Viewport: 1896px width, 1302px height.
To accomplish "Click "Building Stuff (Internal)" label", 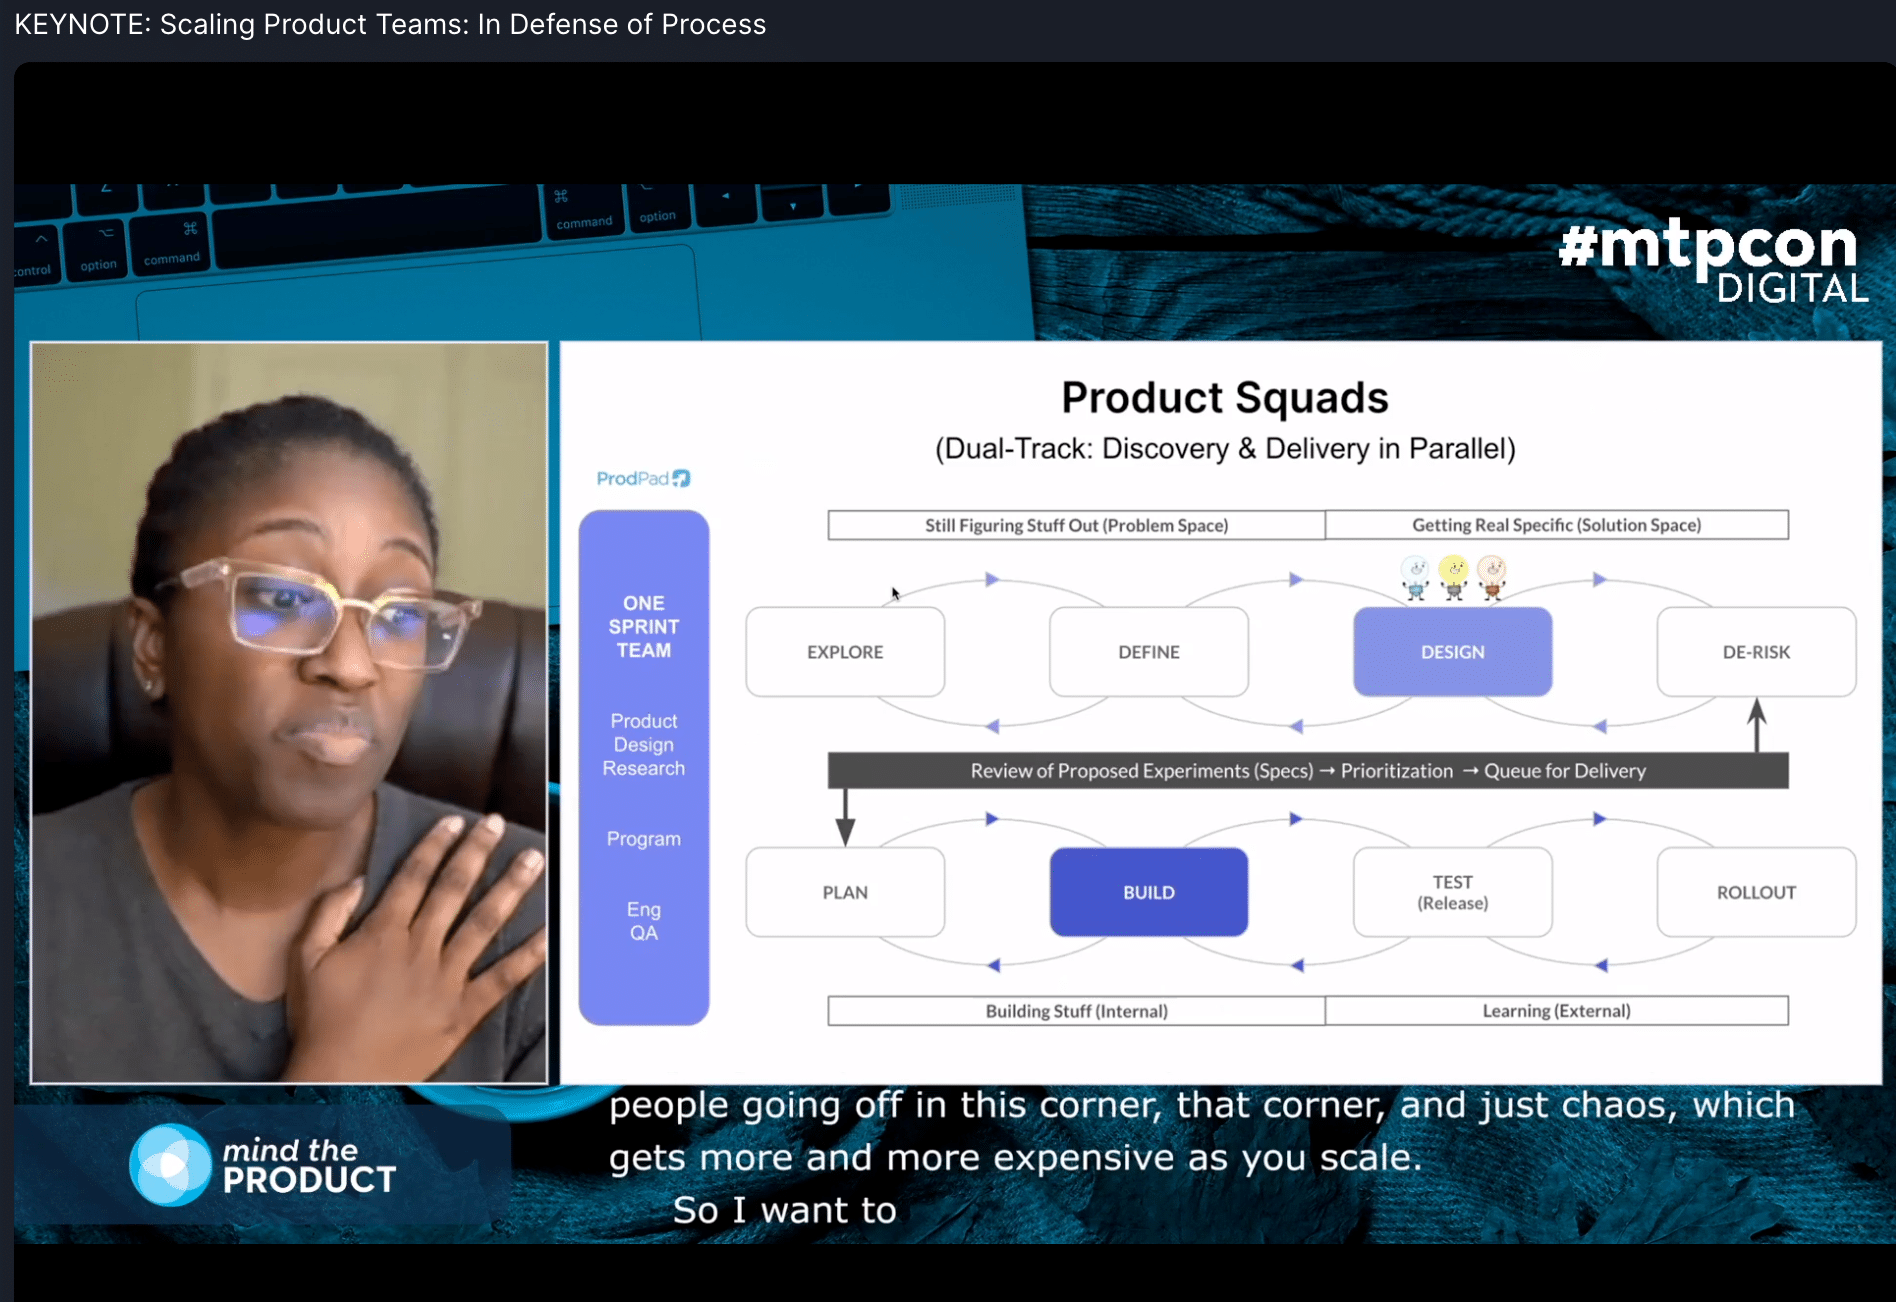I will click(1077, 1011).
